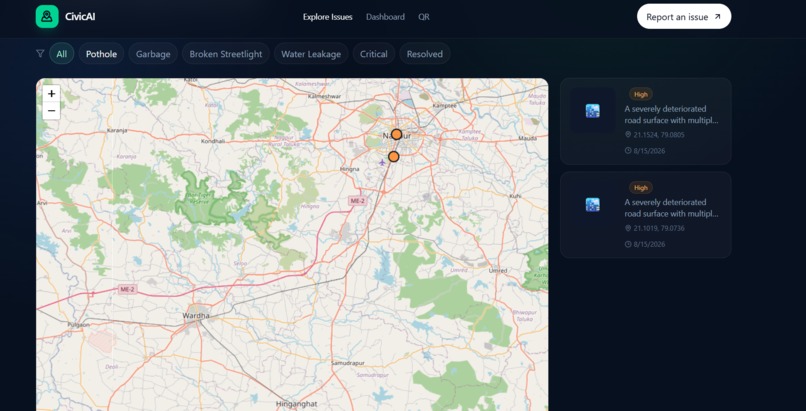Click the CivicAI green logo icon
The width and height of the screenshot is (806, 411).
point(47,16)
